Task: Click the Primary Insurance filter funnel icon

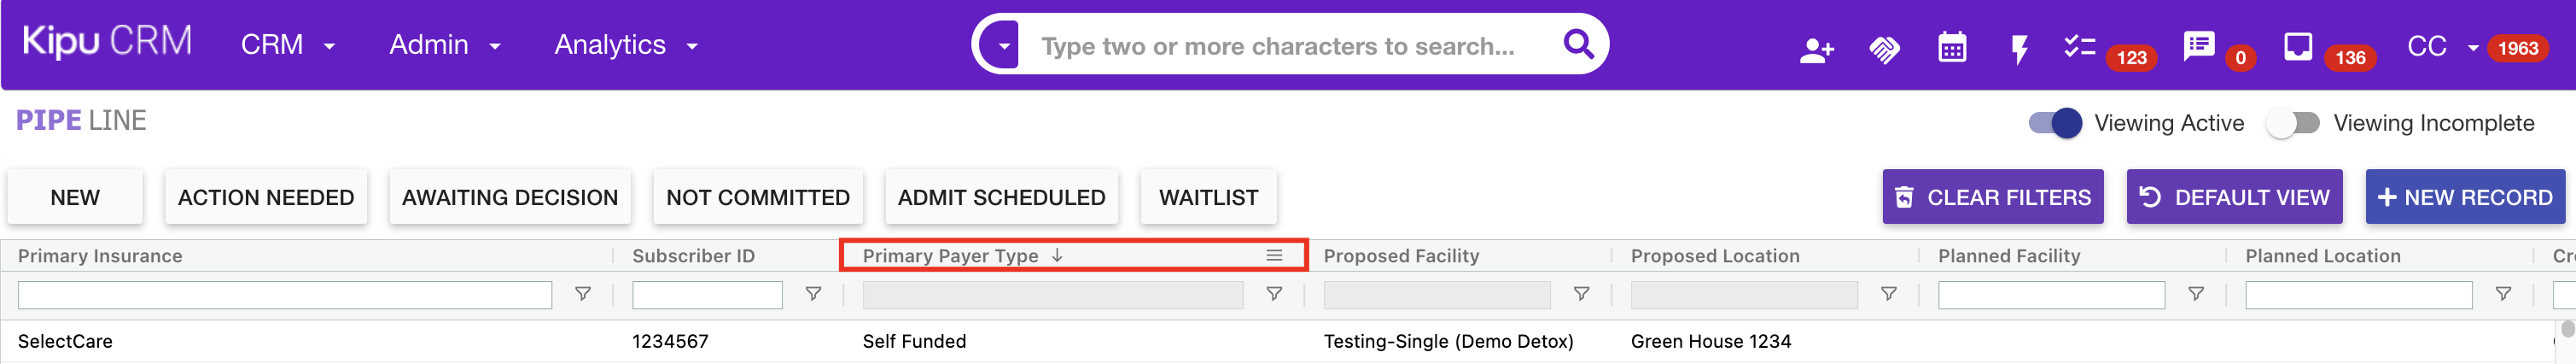Action: point(582,294)
